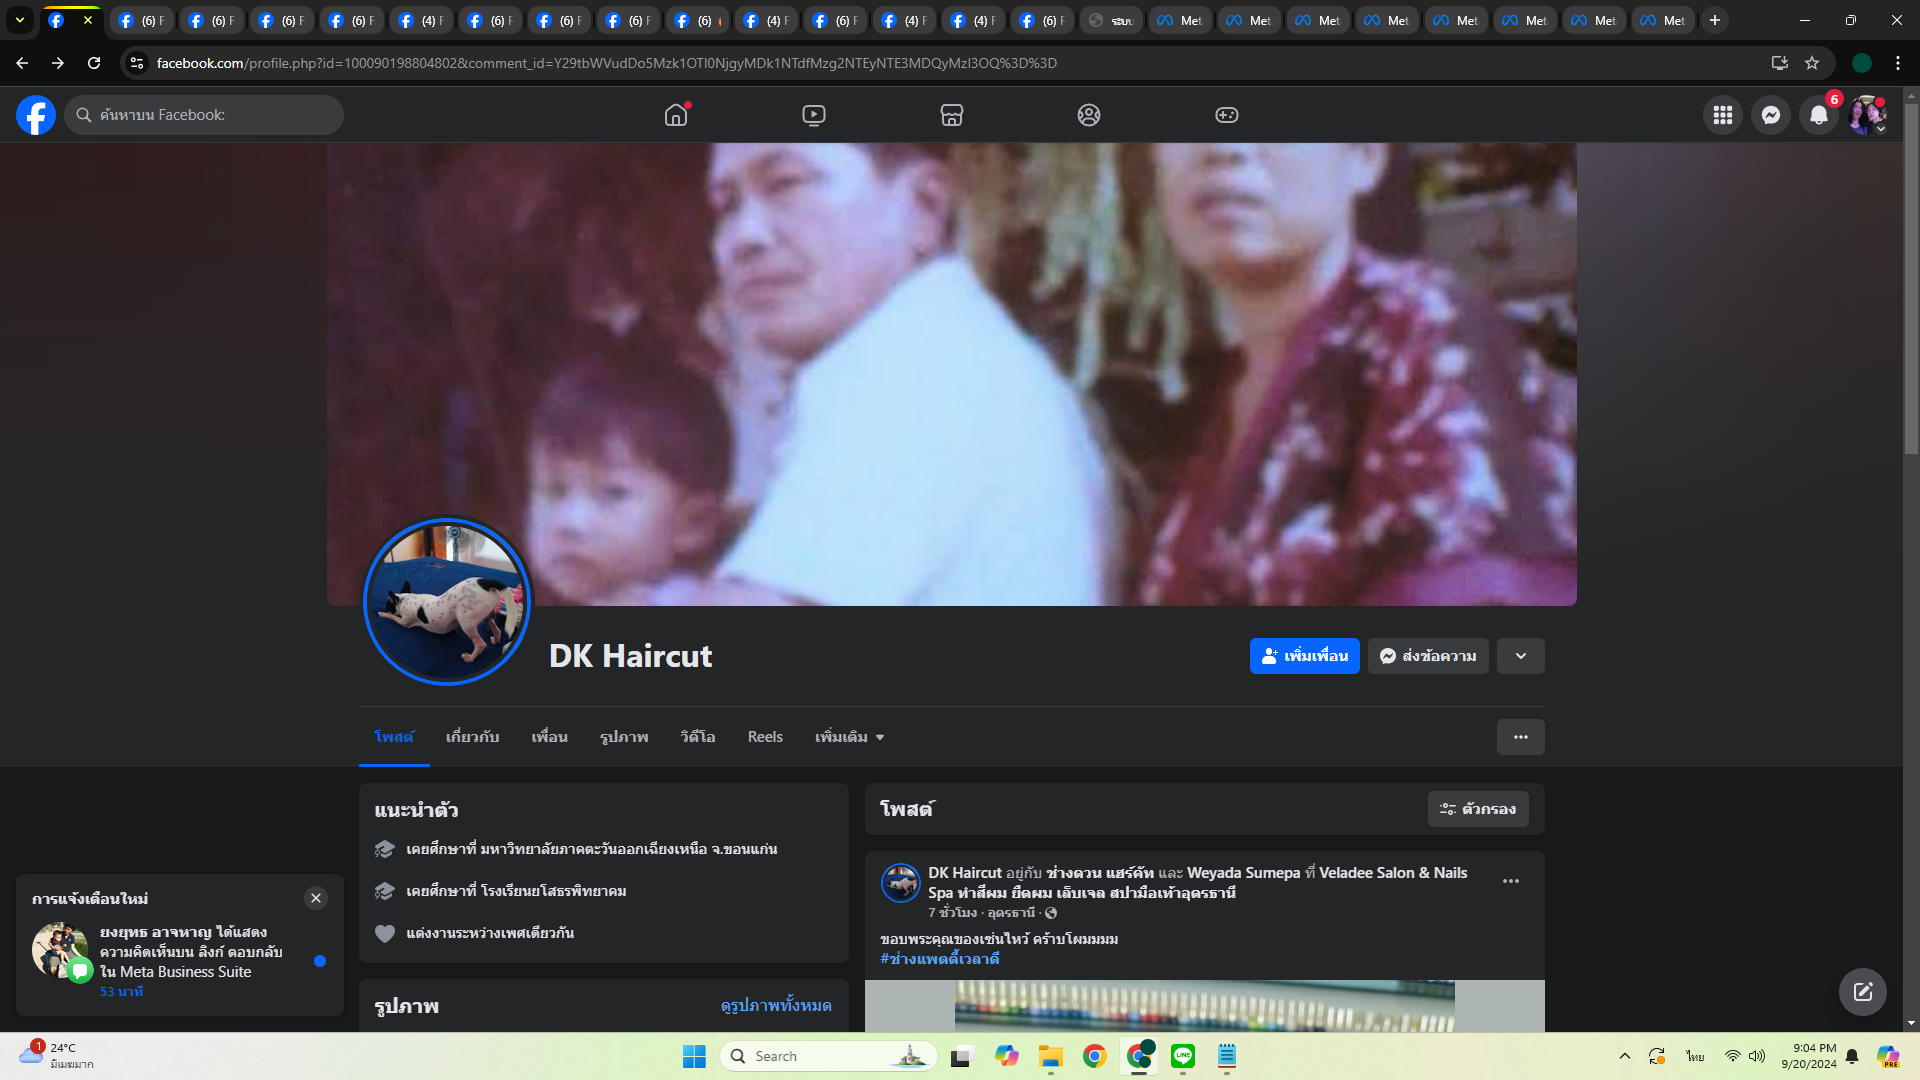Open the notifications bell icon
This screenshot has height=1080, width=1920.
coord(1818,115)
